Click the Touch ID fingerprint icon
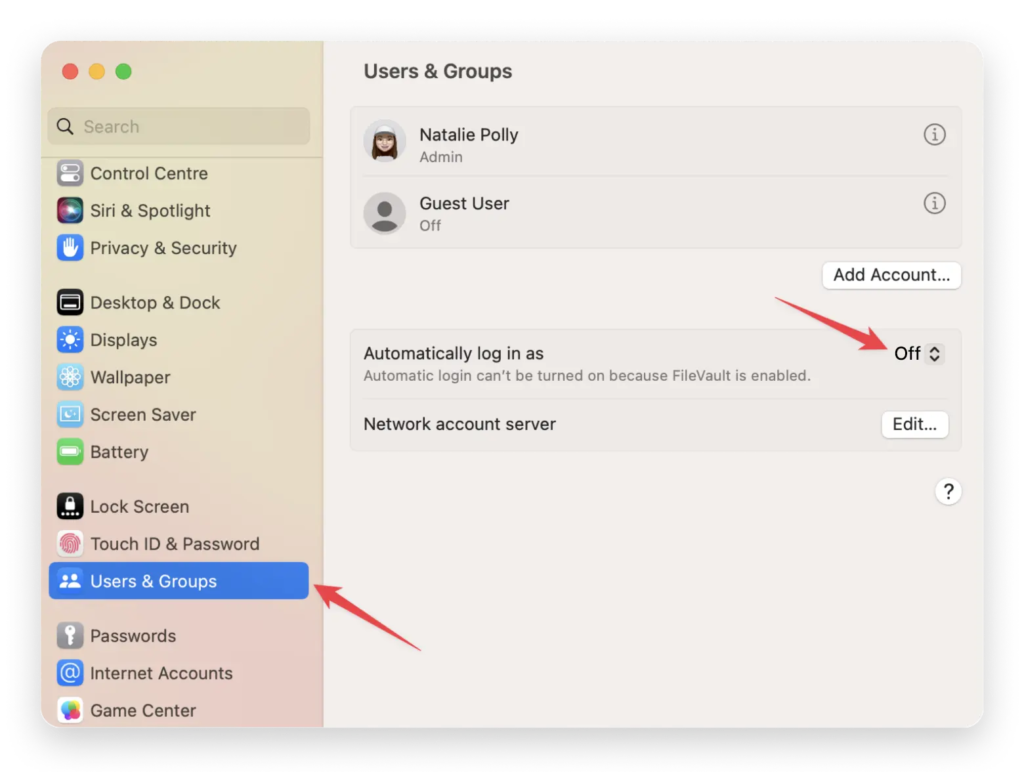This screenshot has width=1024, height=772. click(70, 543)
